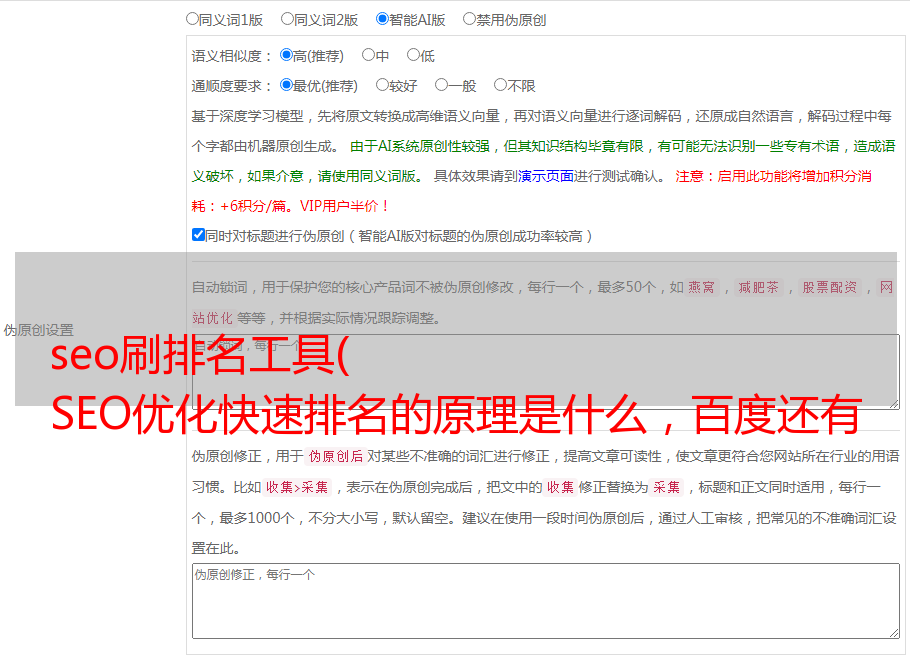This screenshot has width=911, height=658.
Task: Click the 伪原创设置 label
Action: [x=38, y=330]
